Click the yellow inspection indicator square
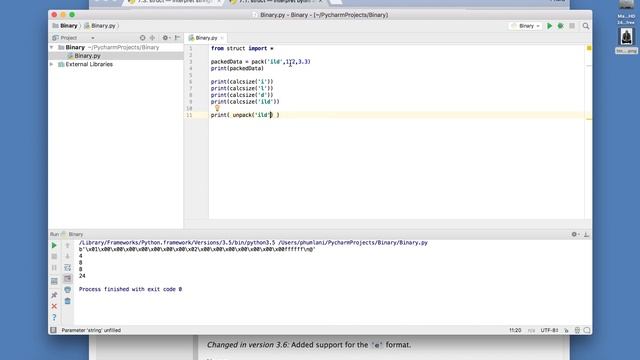This screenshot has width=640, height=360. click(x=589, y=48)
